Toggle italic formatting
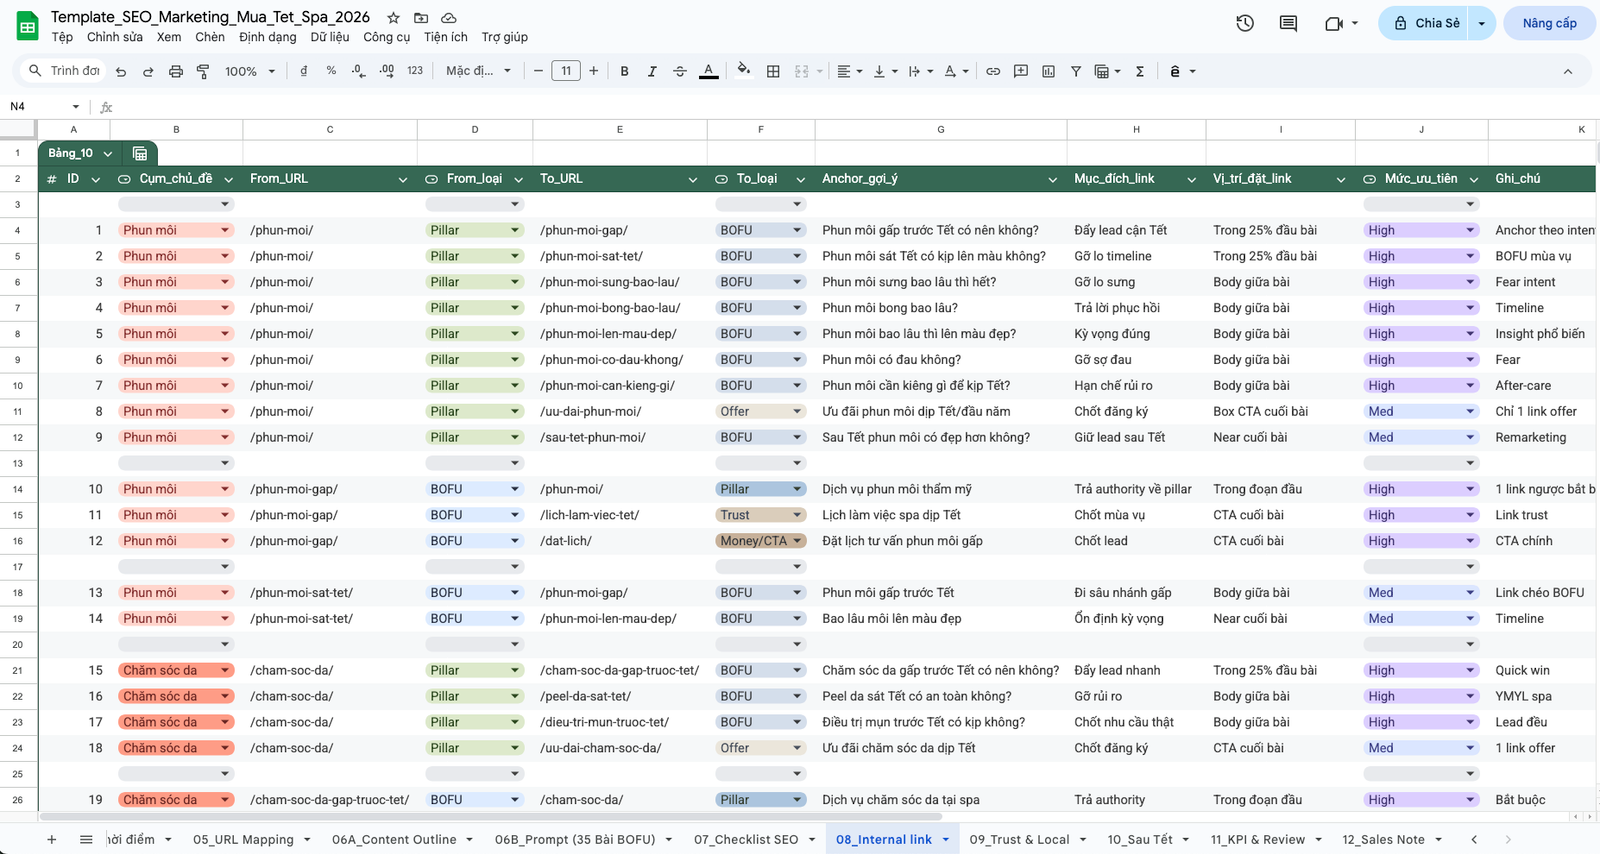The height and width of the screenshot is (854, 1600). point(652,71)
